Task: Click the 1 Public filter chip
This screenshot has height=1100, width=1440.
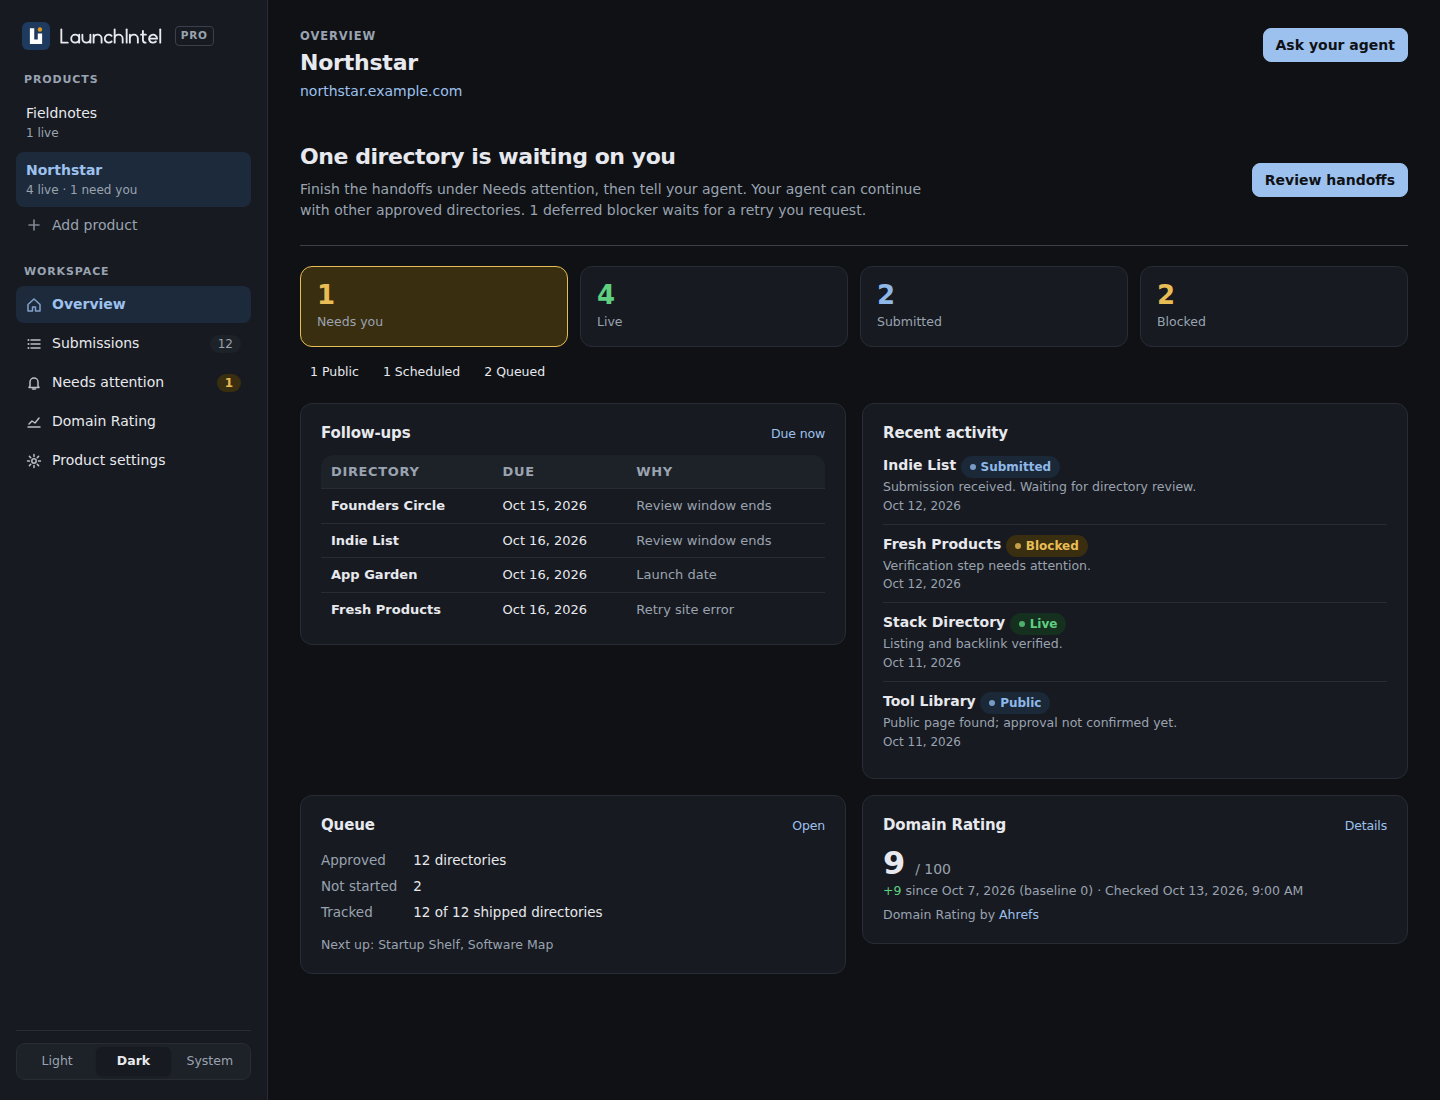Action: point(334,372)
